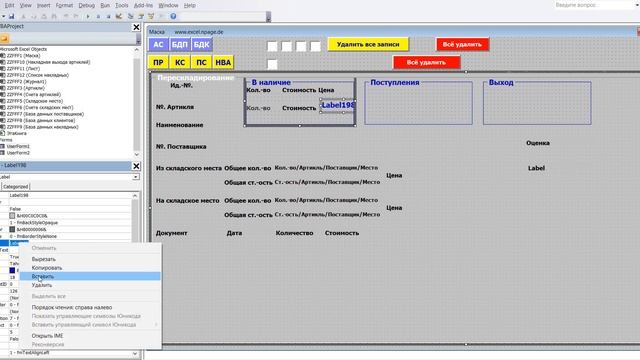Click the blue АС button on the form
The image size is (640, 360).
[x=158, y=44]
